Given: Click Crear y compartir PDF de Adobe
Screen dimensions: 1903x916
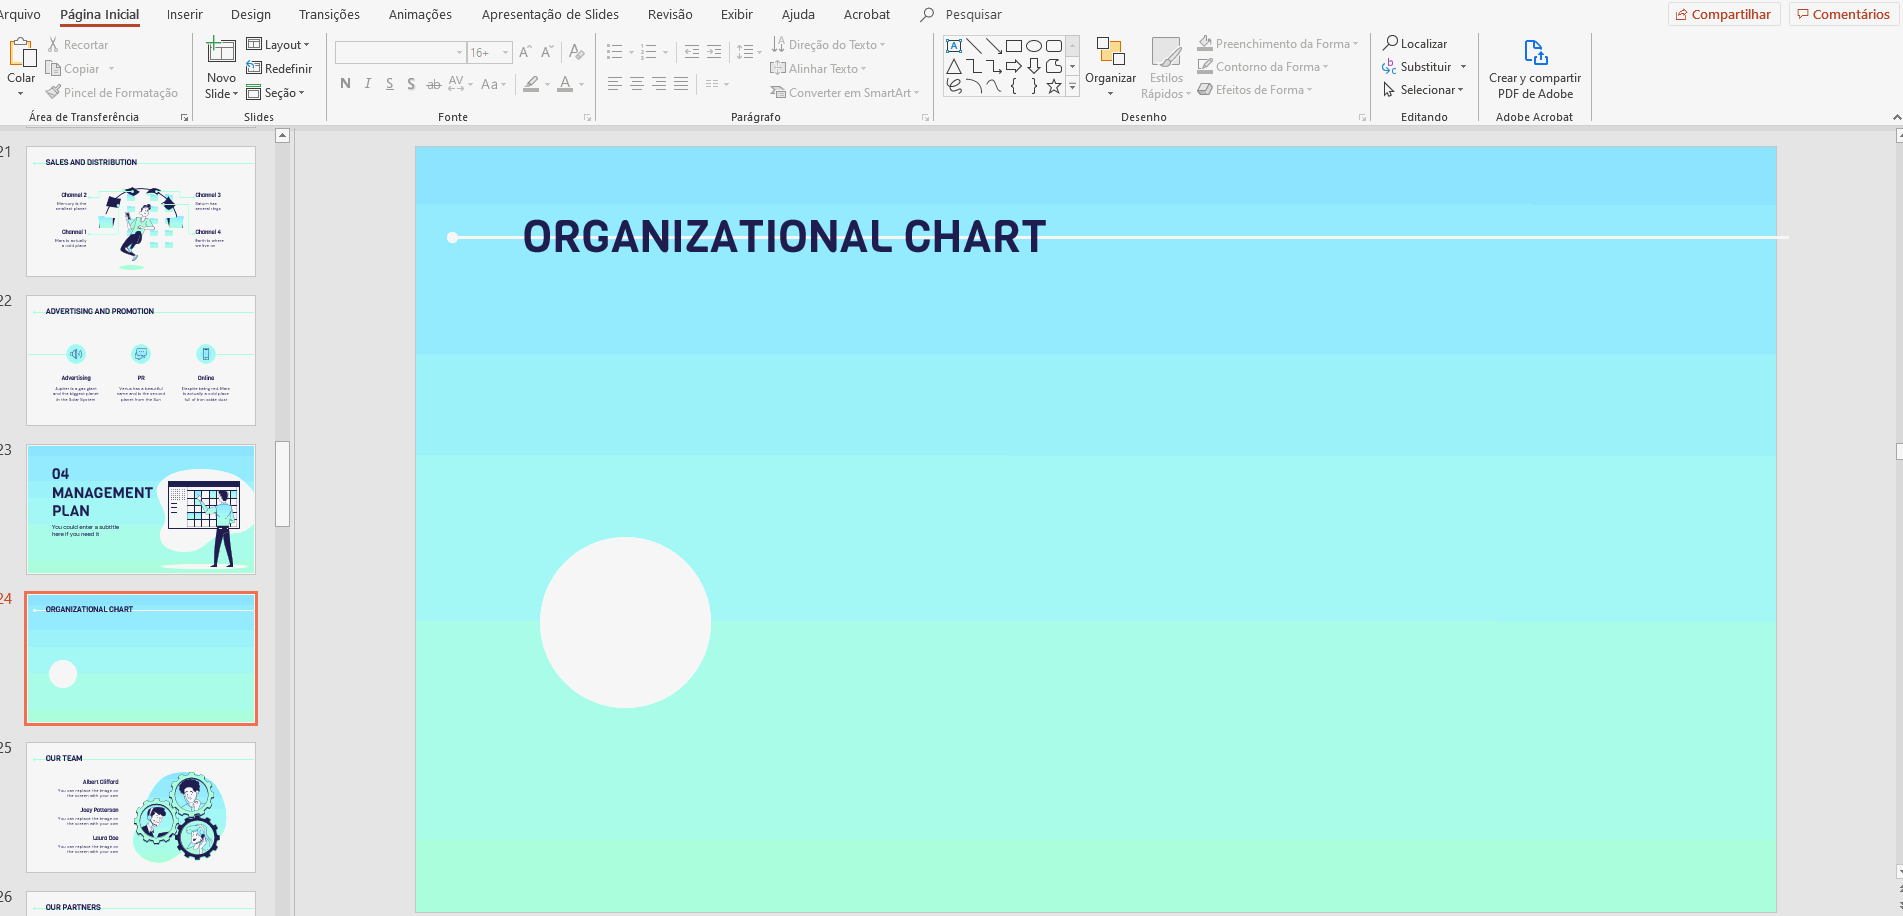Looking at the screenshot, I should point(1534,68).
